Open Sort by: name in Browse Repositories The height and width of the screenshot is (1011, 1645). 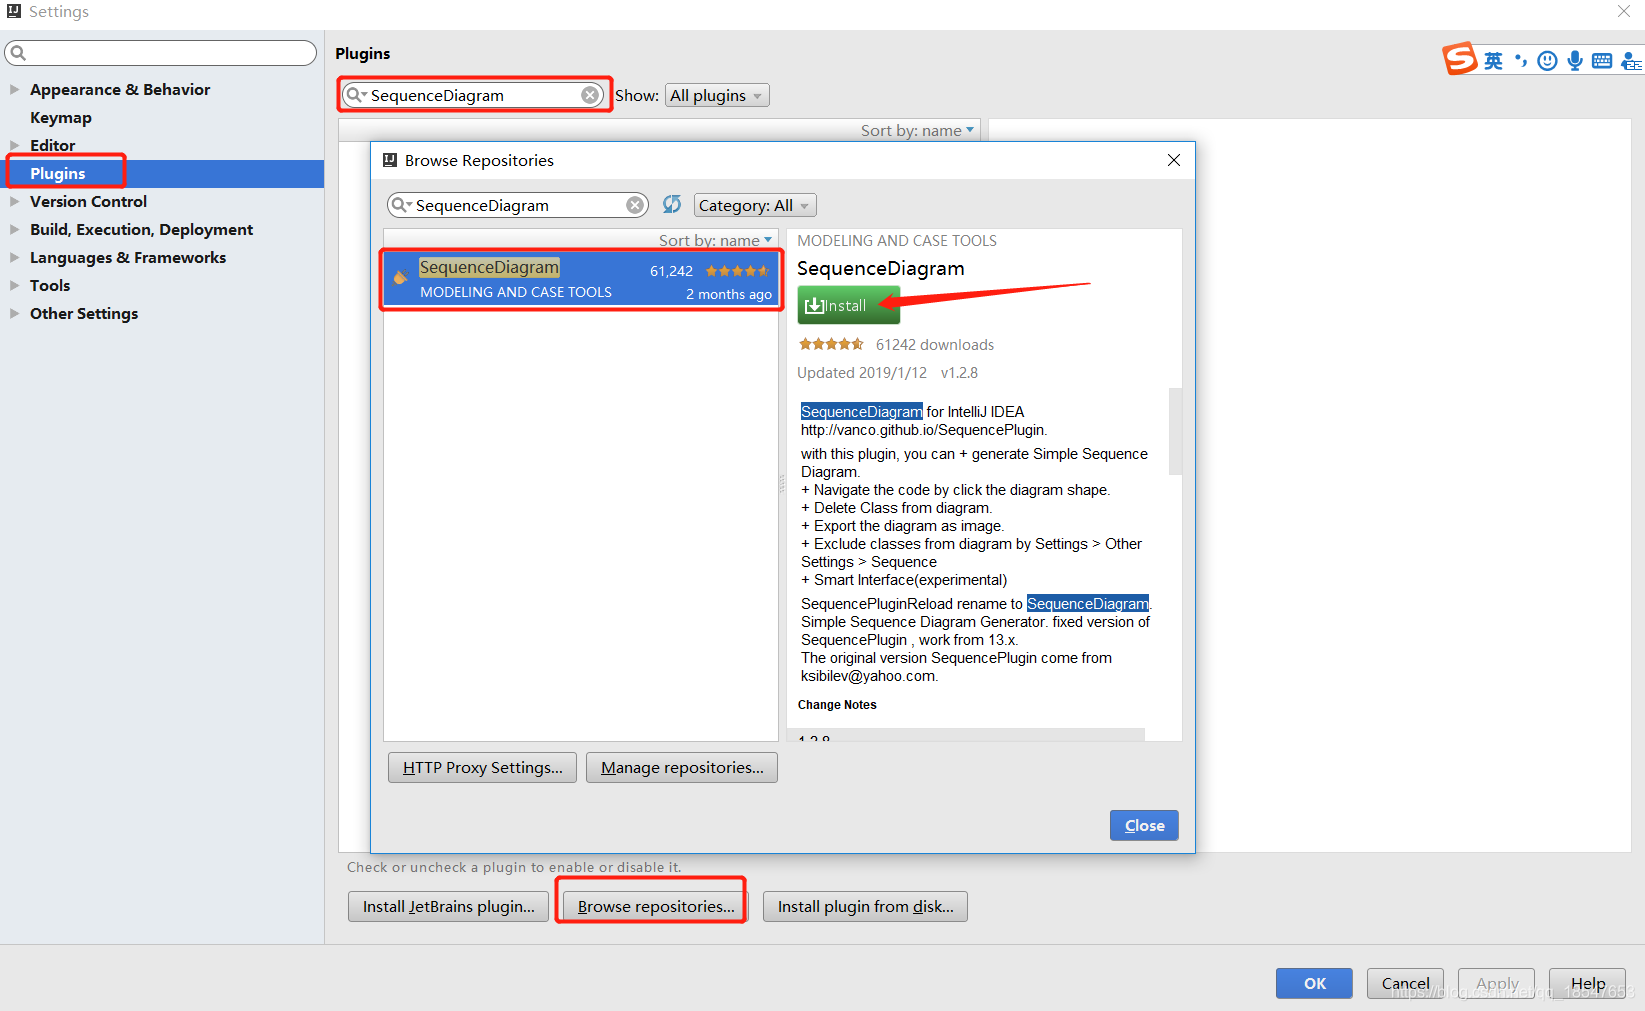tap(715, 240)
